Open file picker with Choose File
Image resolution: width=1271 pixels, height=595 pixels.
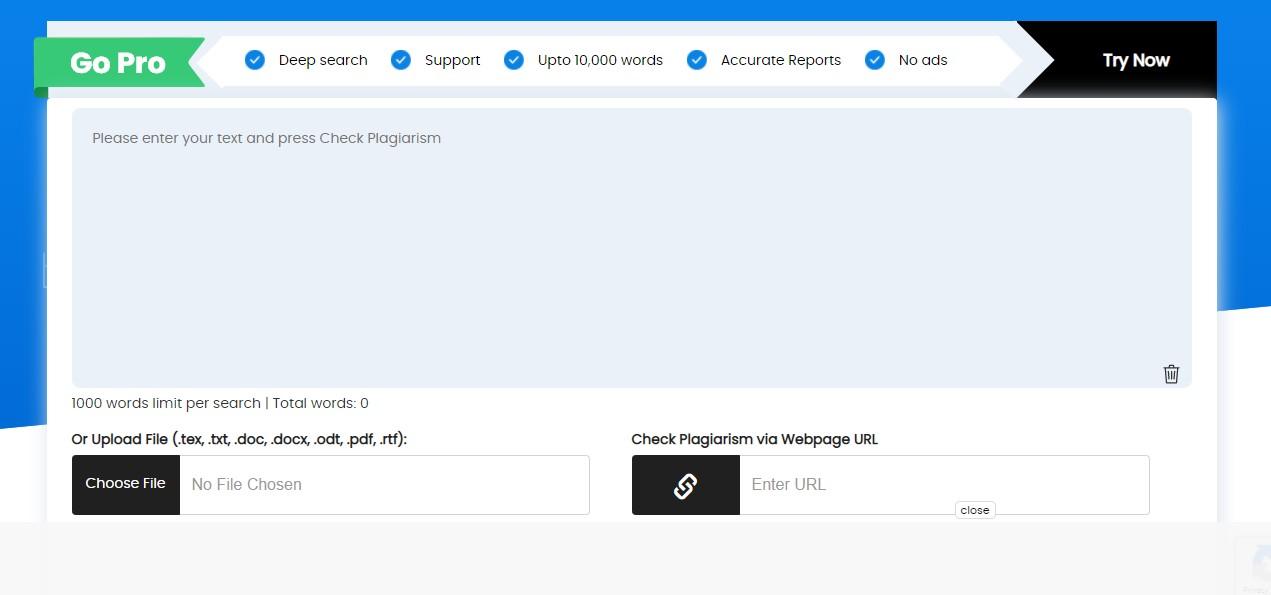[126, 484]
